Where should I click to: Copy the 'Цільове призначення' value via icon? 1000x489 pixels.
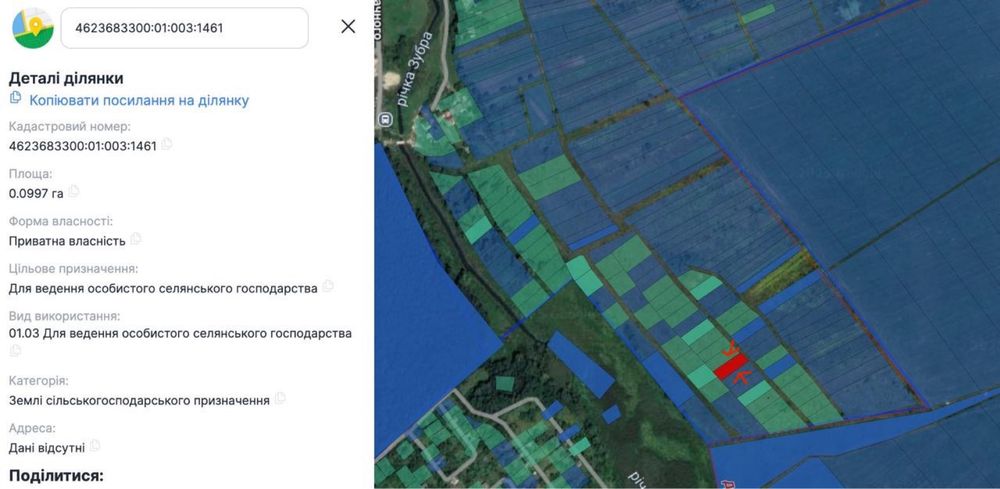(328, 286)
